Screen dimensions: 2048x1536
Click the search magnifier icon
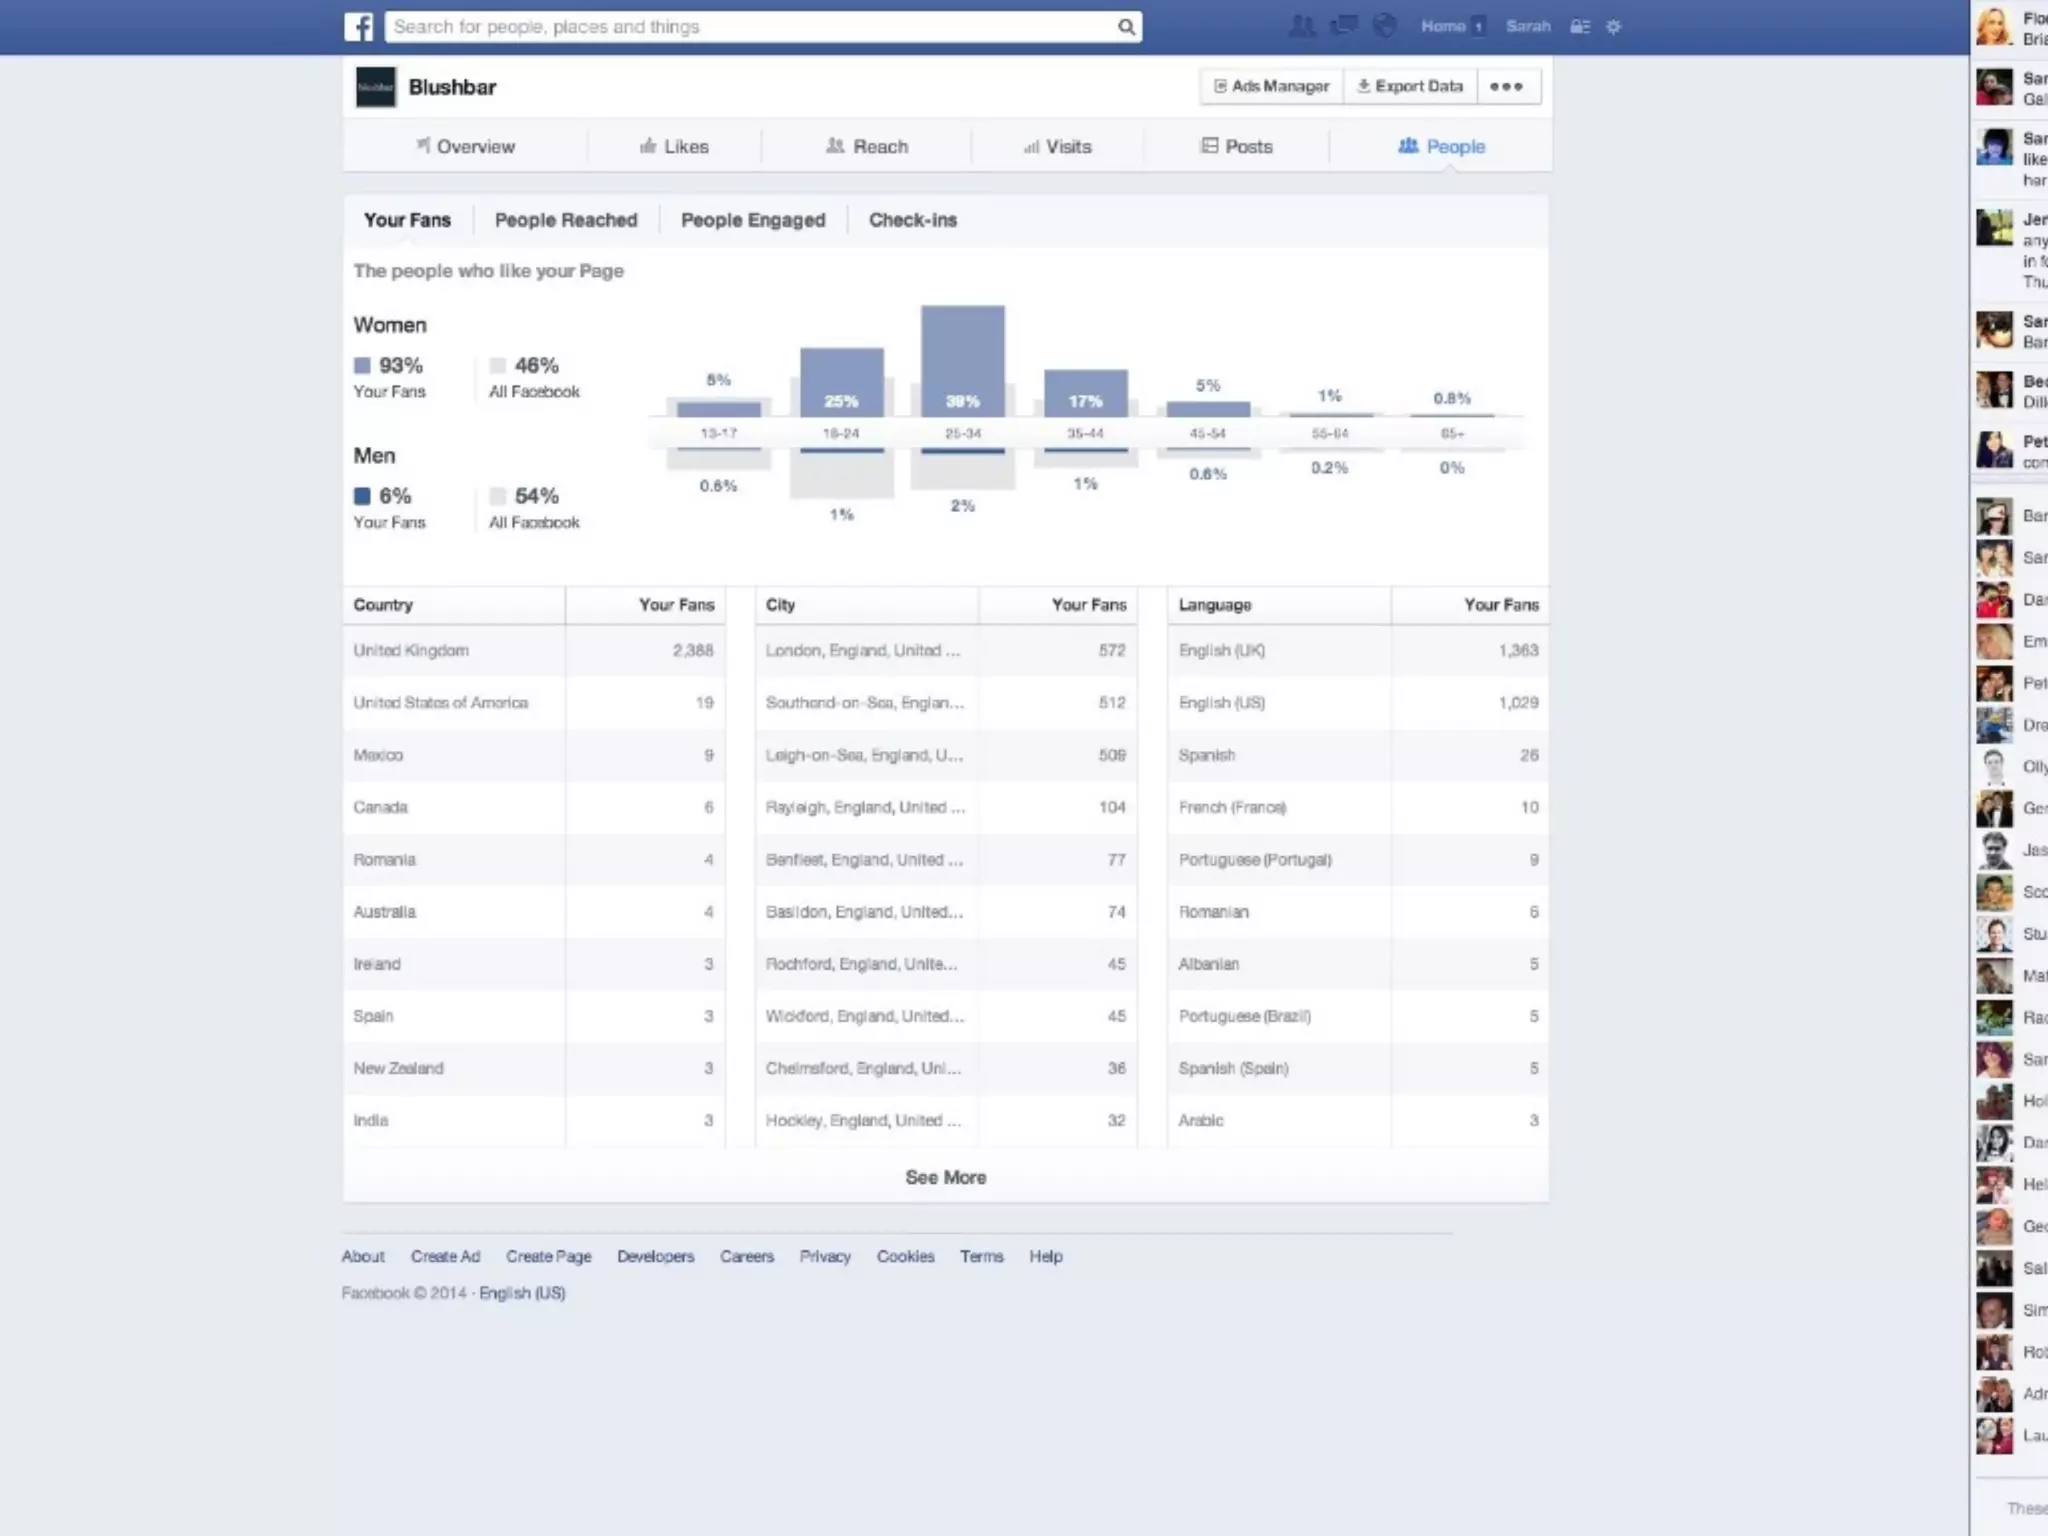(1126, 27)
